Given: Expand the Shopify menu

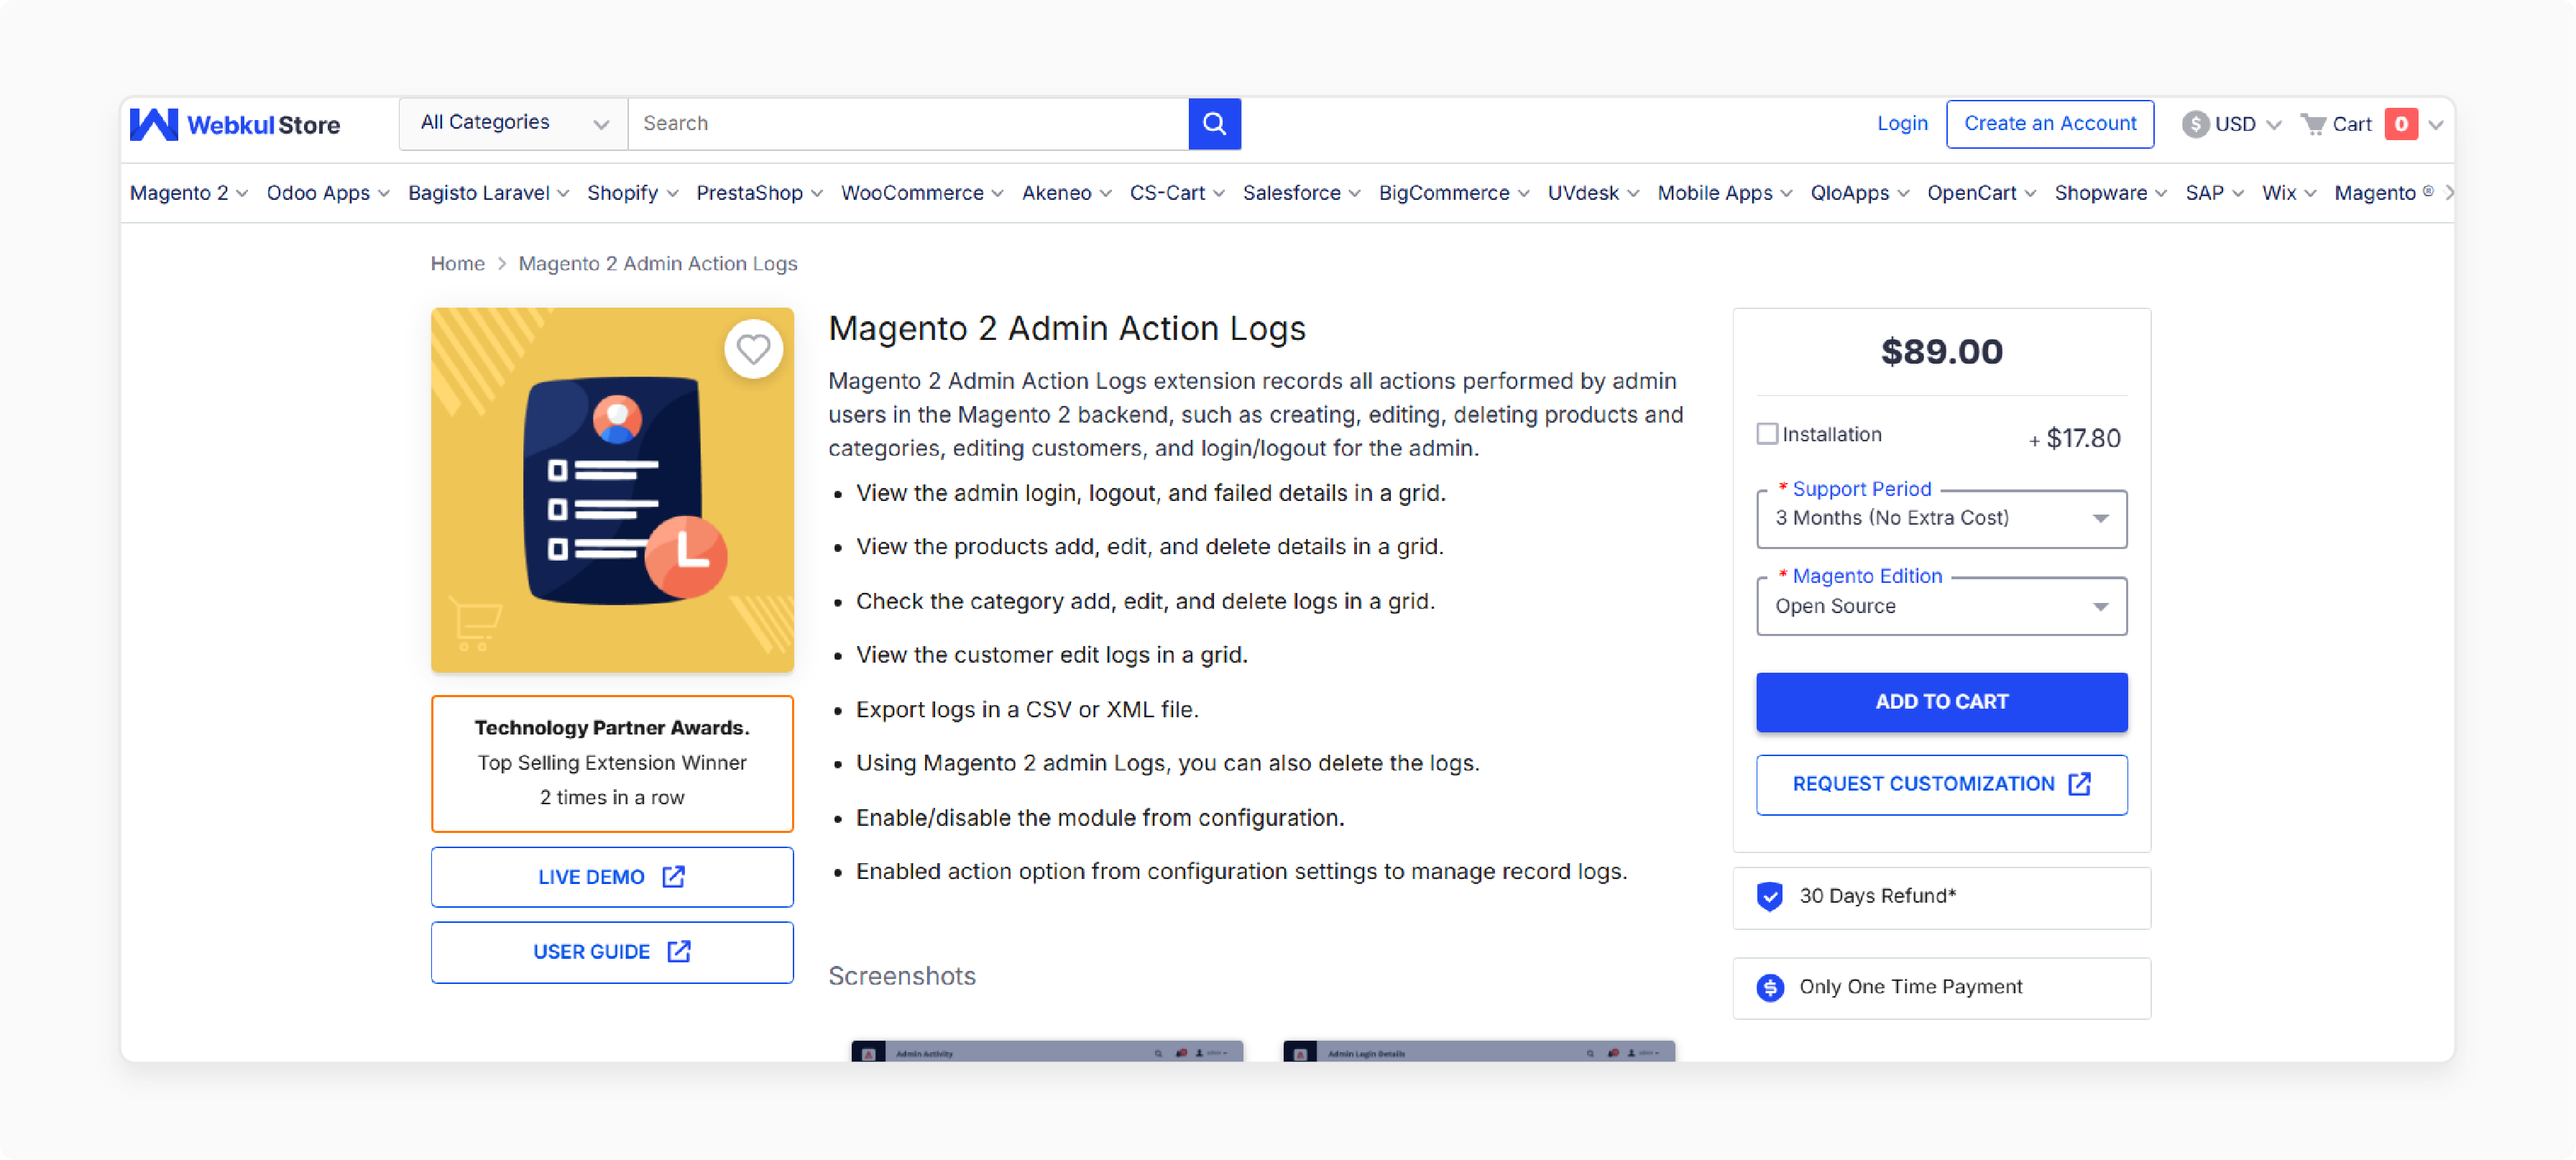Looking at the screenshot, I should 633,193.
